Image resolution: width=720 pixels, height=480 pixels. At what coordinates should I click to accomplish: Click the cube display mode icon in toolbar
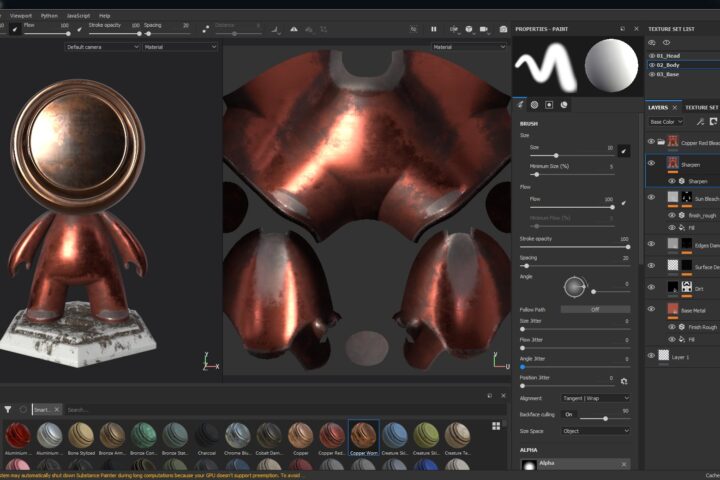point(469,29)
